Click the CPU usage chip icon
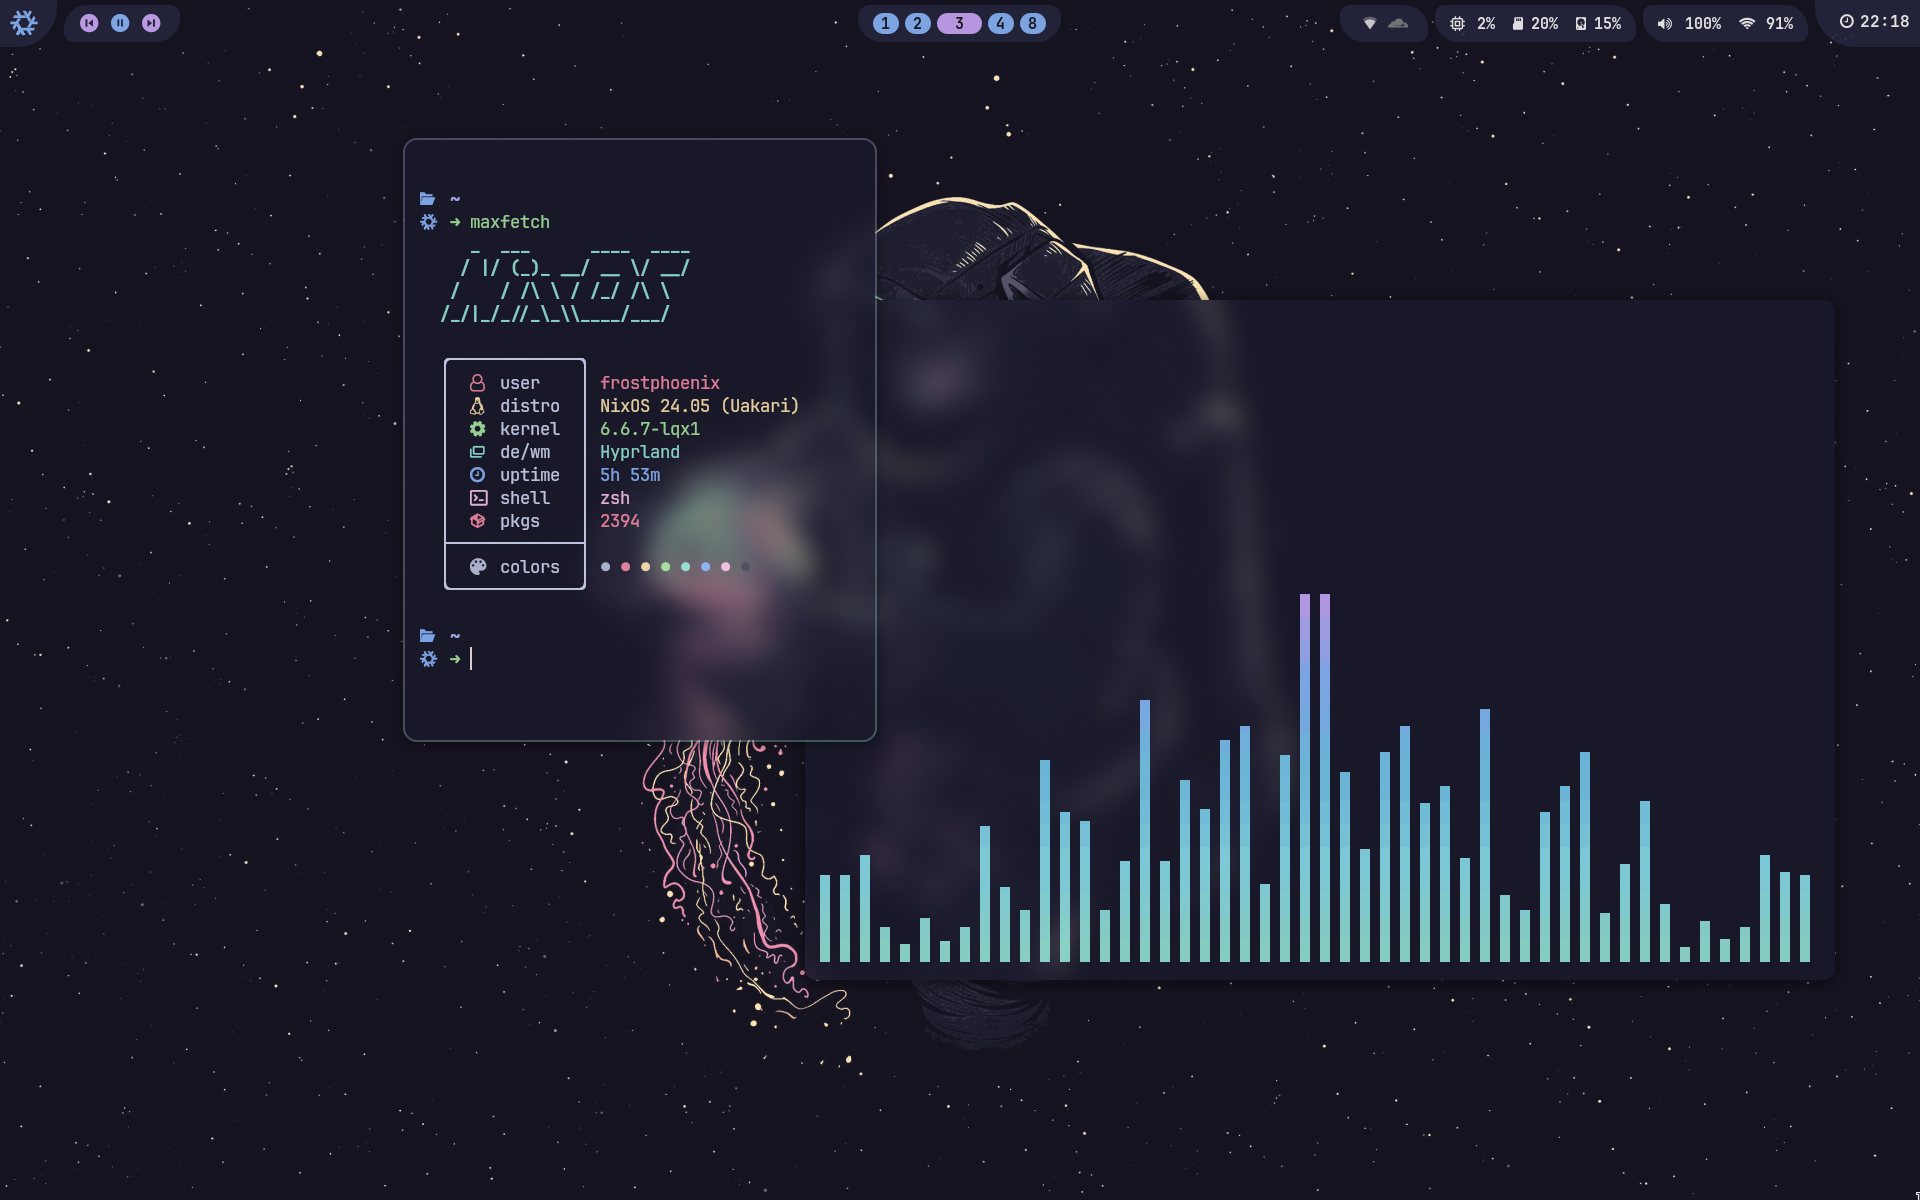Viewport: 1920px width, 1200px height. tap(1458, 23)
